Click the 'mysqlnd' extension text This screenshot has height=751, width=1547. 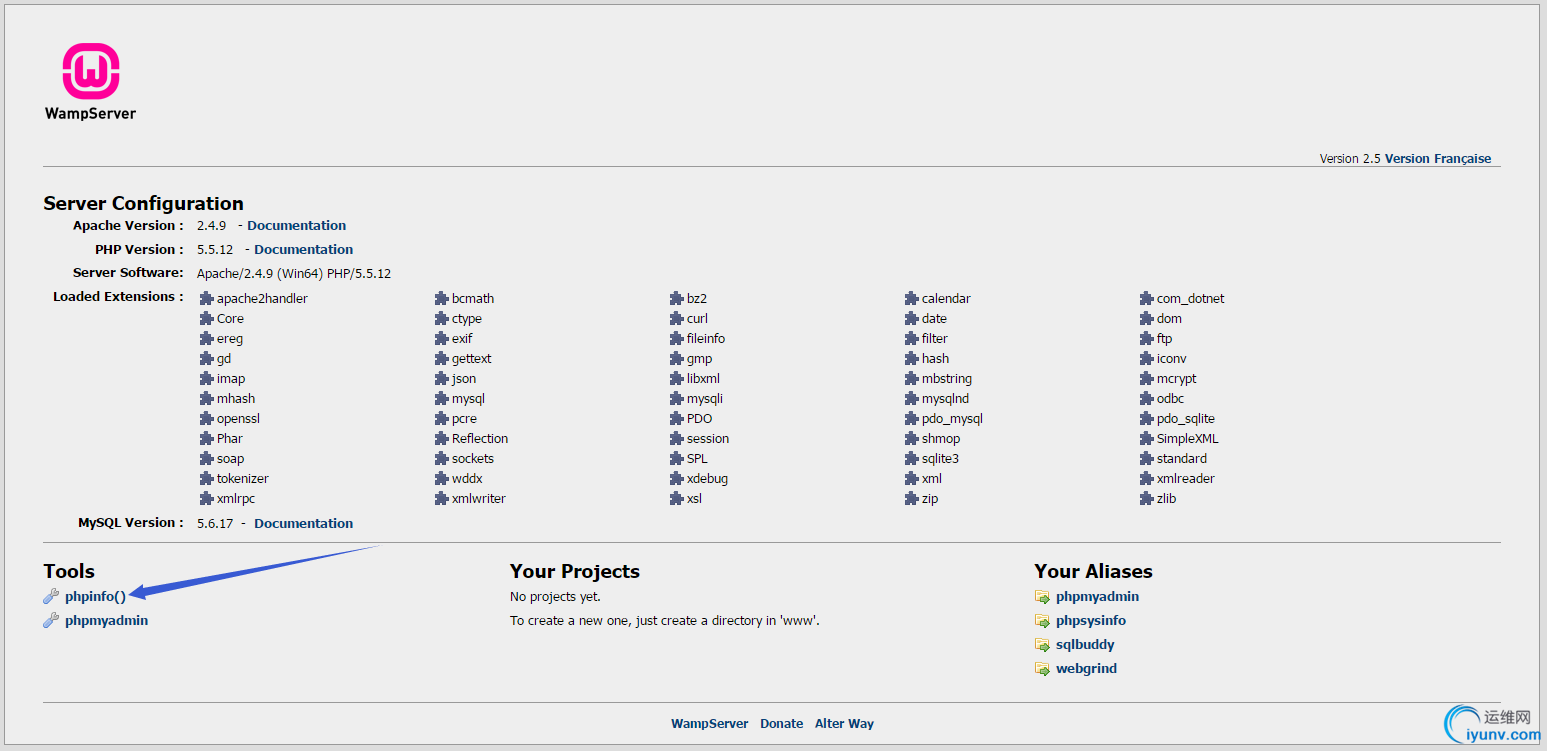coord(945,399)
